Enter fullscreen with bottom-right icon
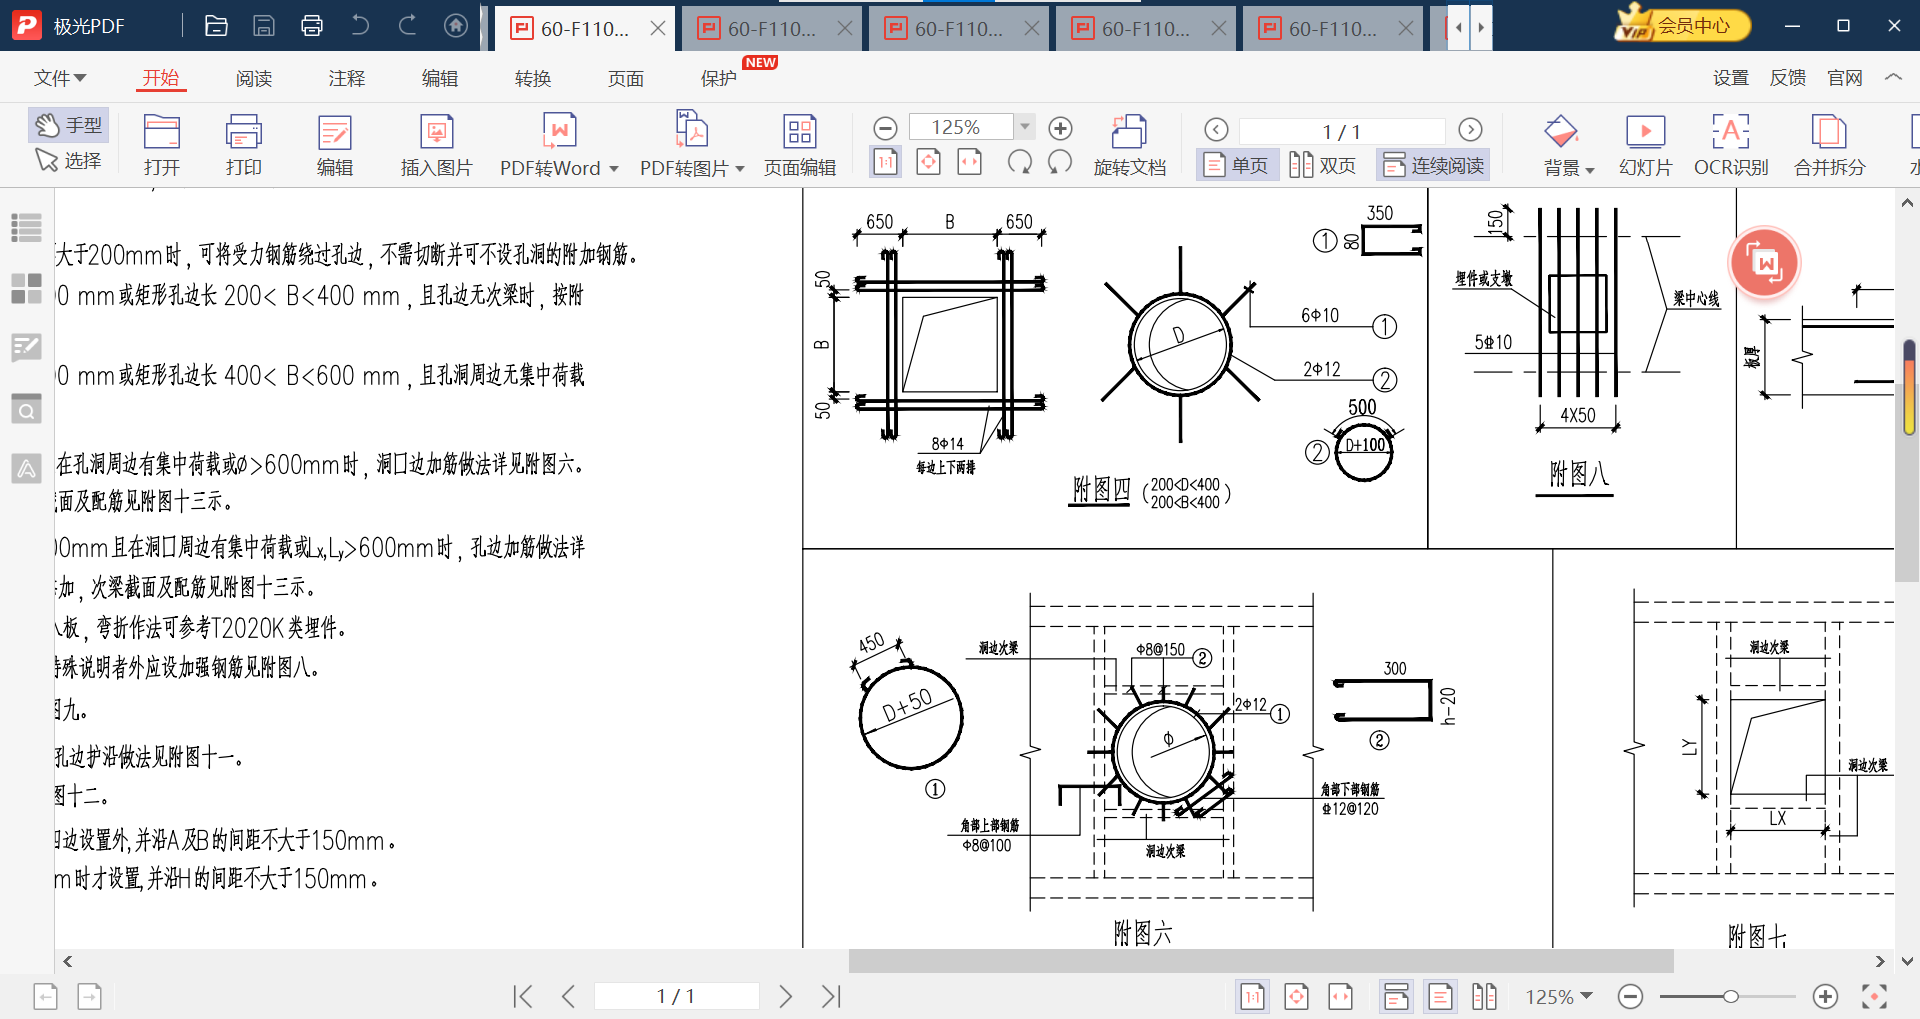The width and height of the screenshot is (1920, 1019). coord(1874,996)
